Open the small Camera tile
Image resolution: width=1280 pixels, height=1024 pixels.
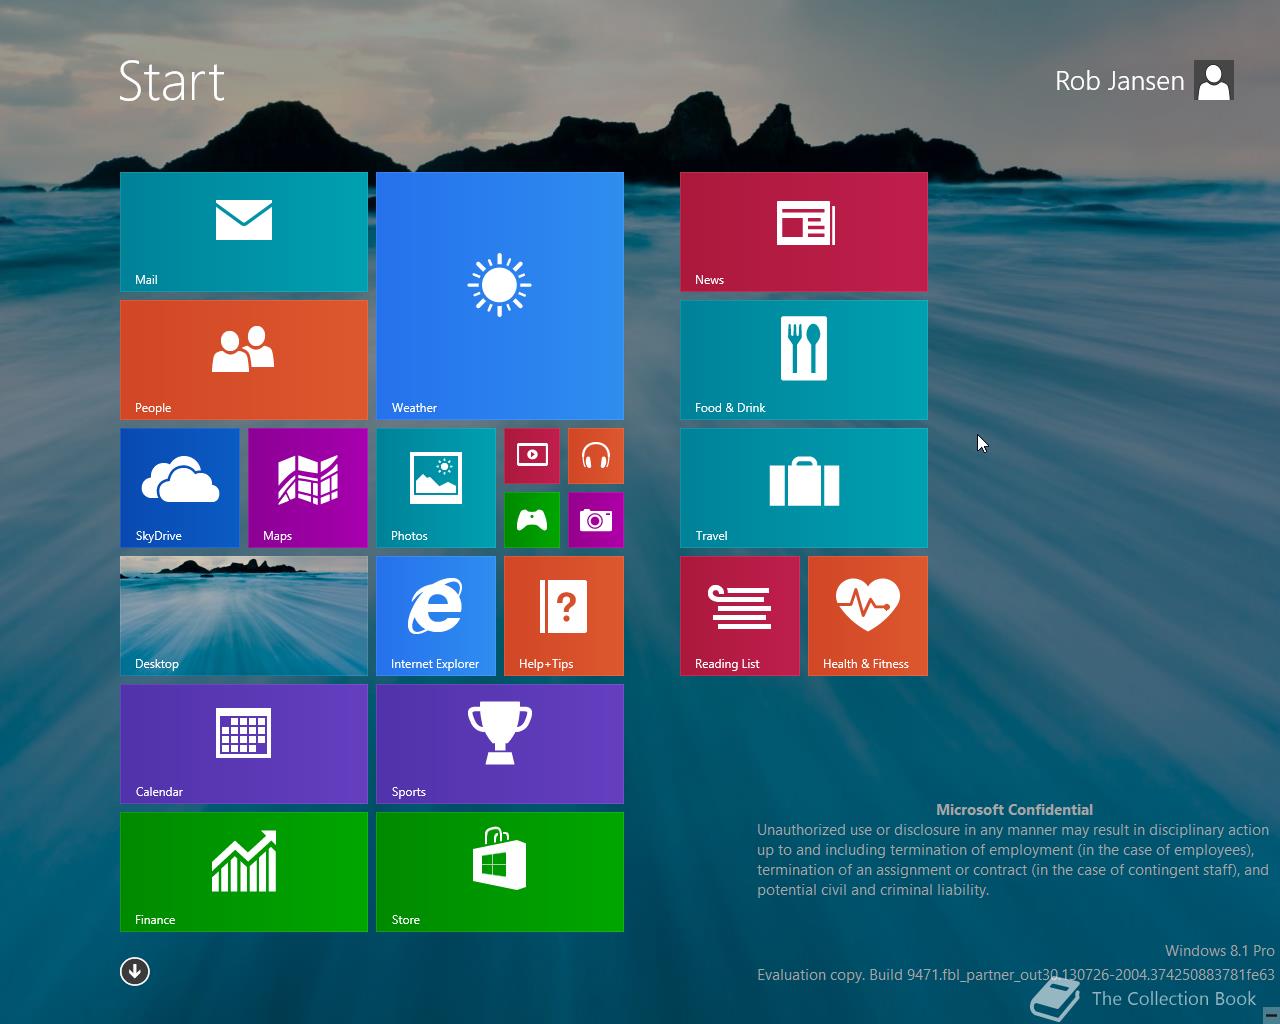(596, 520)
